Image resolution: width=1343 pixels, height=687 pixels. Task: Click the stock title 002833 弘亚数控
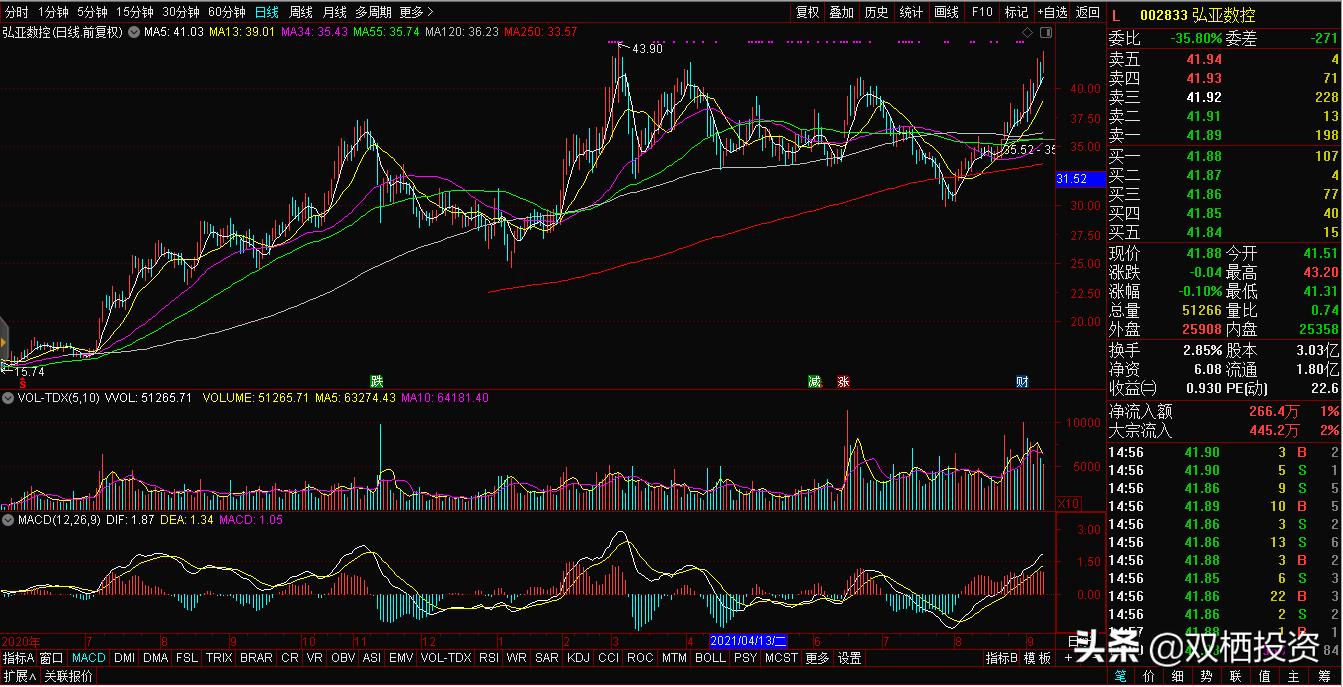[x=1197, y=15]
